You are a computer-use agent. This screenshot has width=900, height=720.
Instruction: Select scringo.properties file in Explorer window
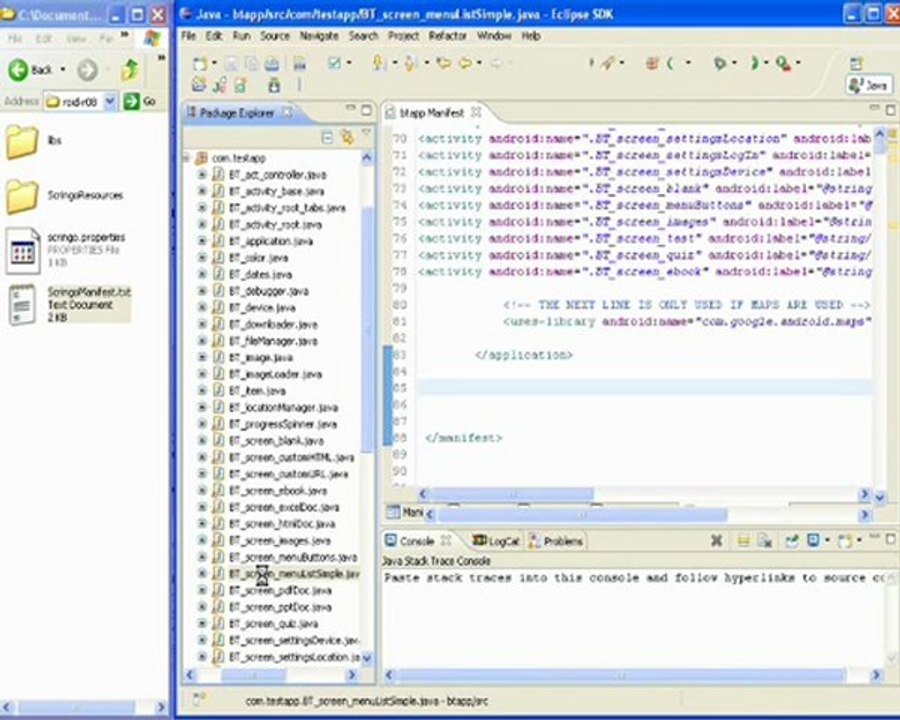(x=66, y=250)
